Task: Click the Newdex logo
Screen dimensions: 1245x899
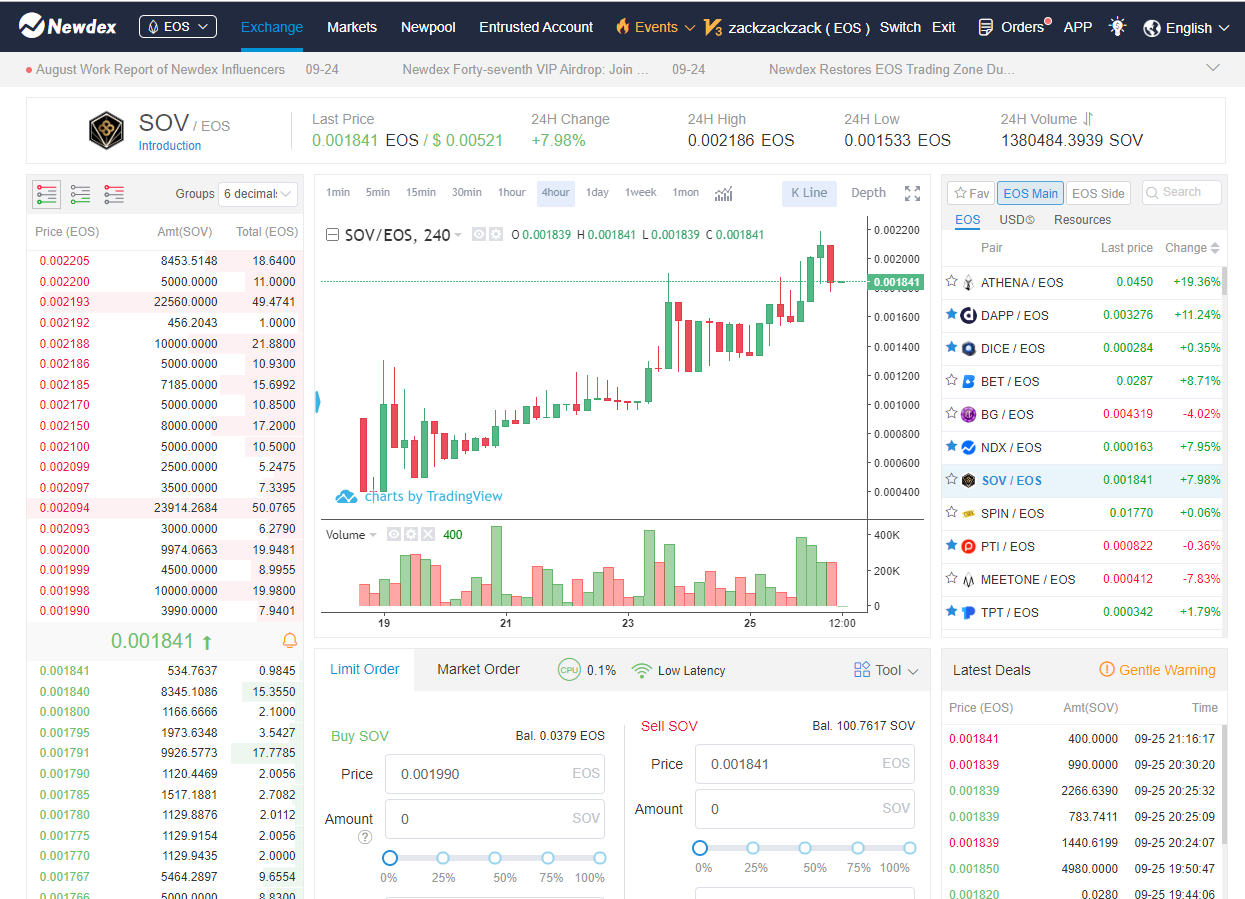Action: click(68, 26)
